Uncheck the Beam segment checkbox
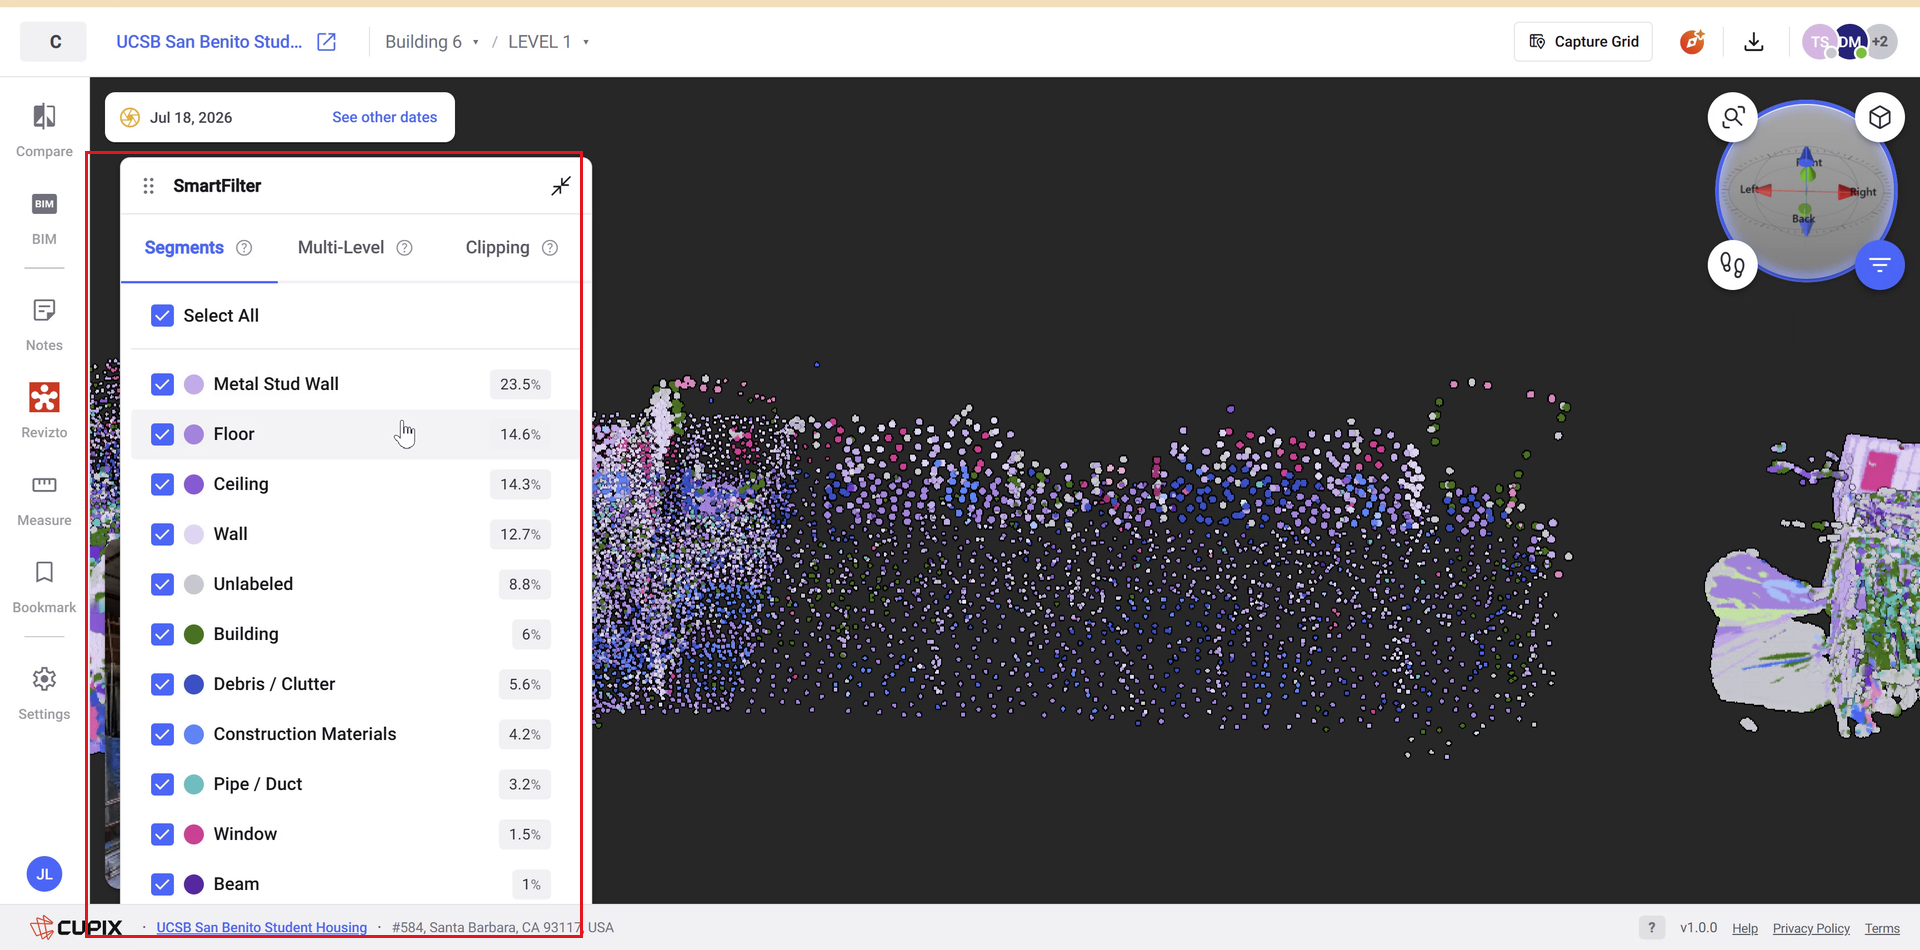 (x=162, y=884)
